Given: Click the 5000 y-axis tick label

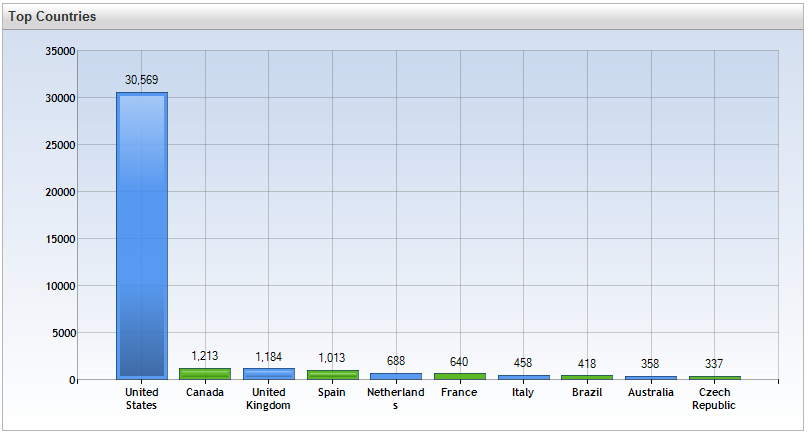Looking at the screenshot, I should point(63,333).
